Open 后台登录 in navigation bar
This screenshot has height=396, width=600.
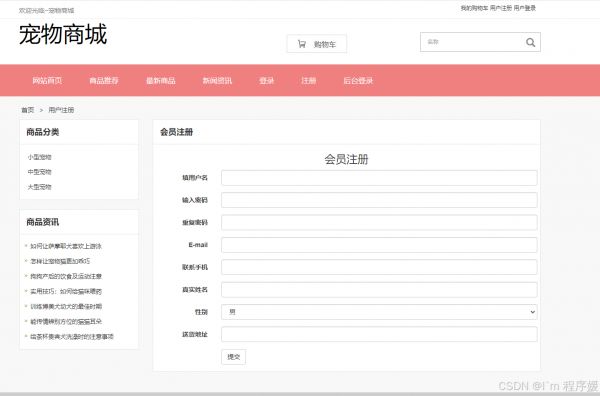(358, 81)
